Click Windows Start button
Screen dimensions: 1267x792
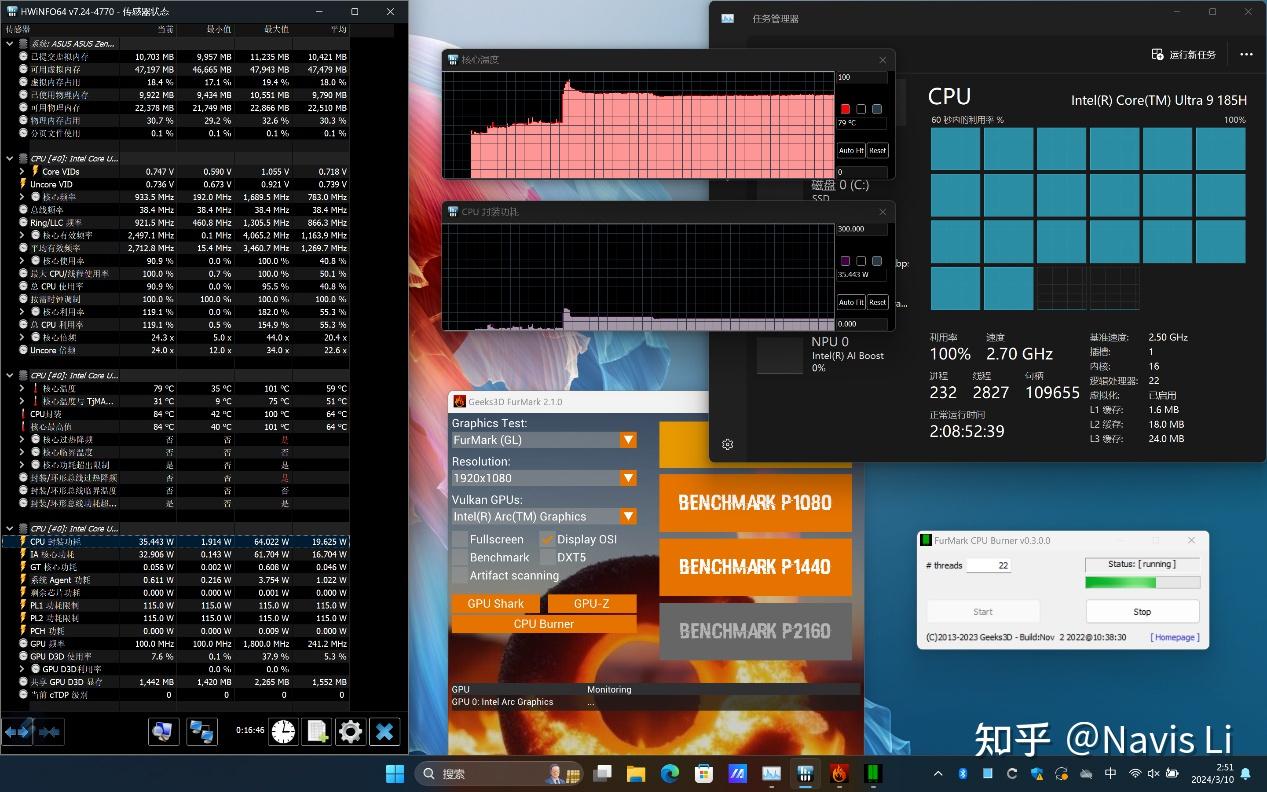click(395, 773)
